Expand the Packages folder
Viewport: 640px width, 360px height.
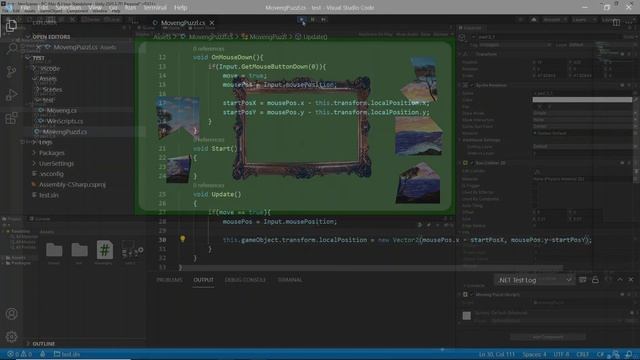tap(51, 153)
